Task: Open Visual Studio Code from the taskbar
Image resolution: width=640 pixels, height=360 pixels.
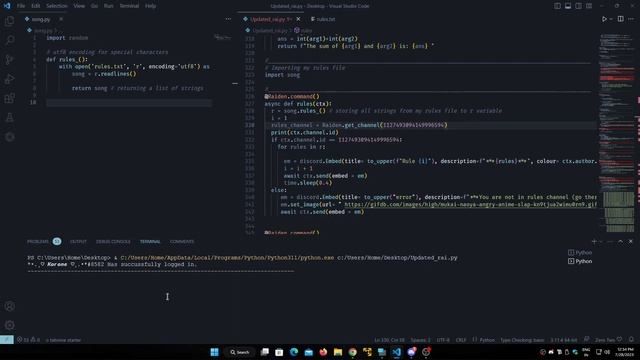Action: 396,352
